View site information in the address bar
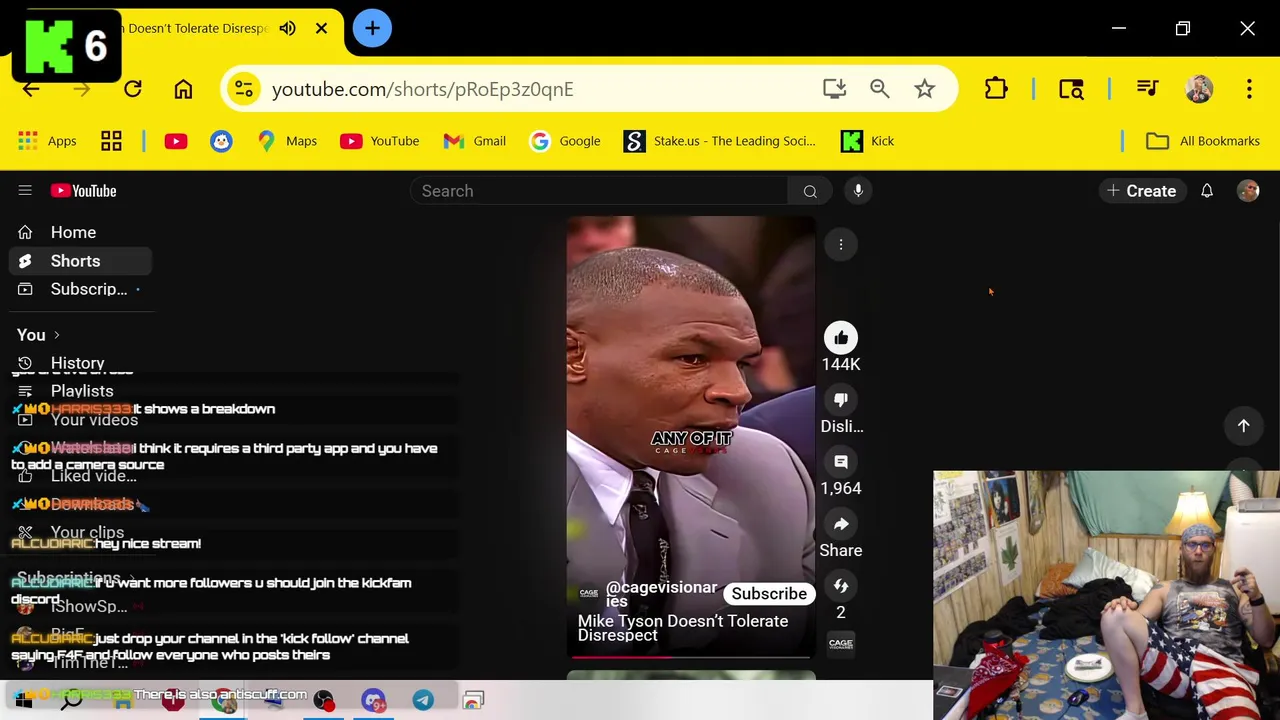 click(244, 89)
